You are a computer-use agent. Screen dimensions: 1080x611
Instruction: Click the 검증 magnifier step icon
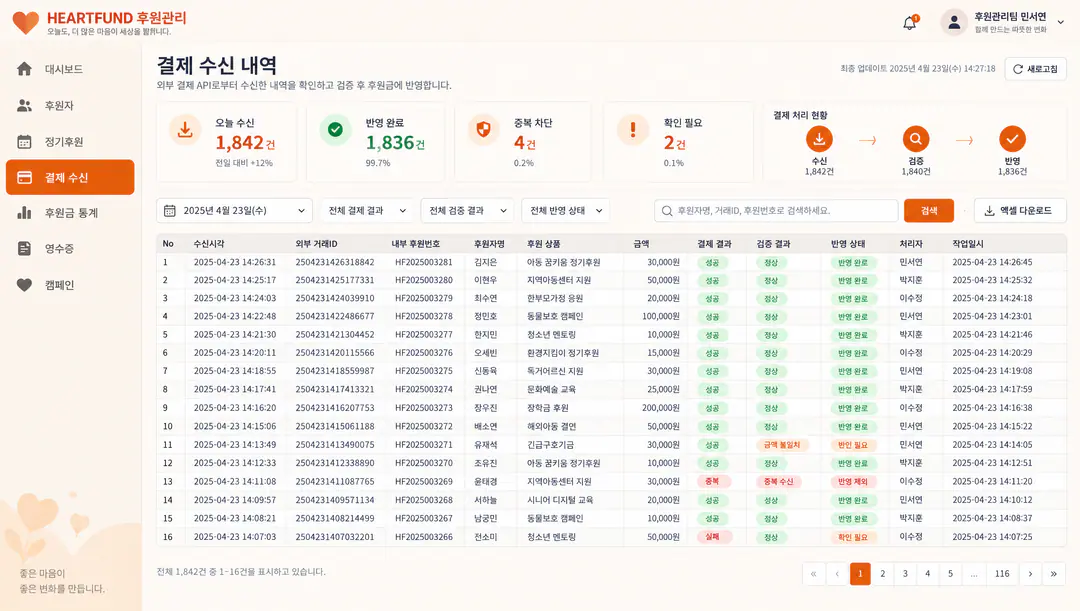[915, 139]
